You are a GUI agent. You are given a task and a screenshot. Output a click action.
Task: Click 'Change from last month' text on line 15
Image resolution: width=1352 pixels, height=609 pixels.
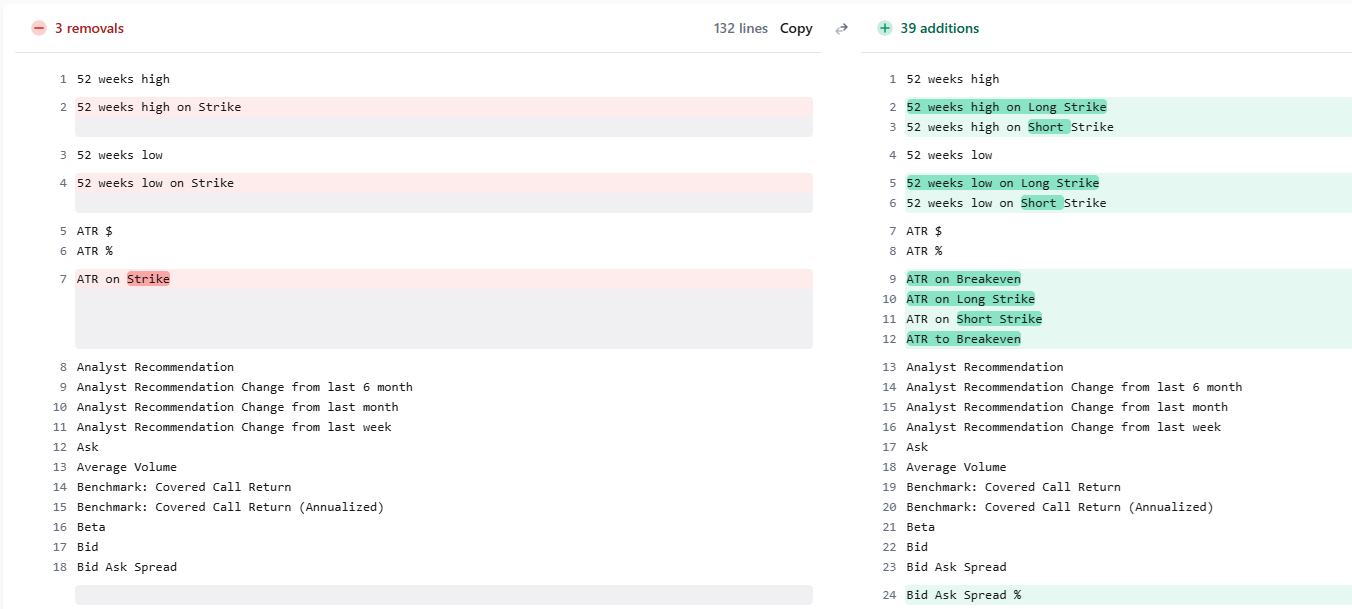1150,407
